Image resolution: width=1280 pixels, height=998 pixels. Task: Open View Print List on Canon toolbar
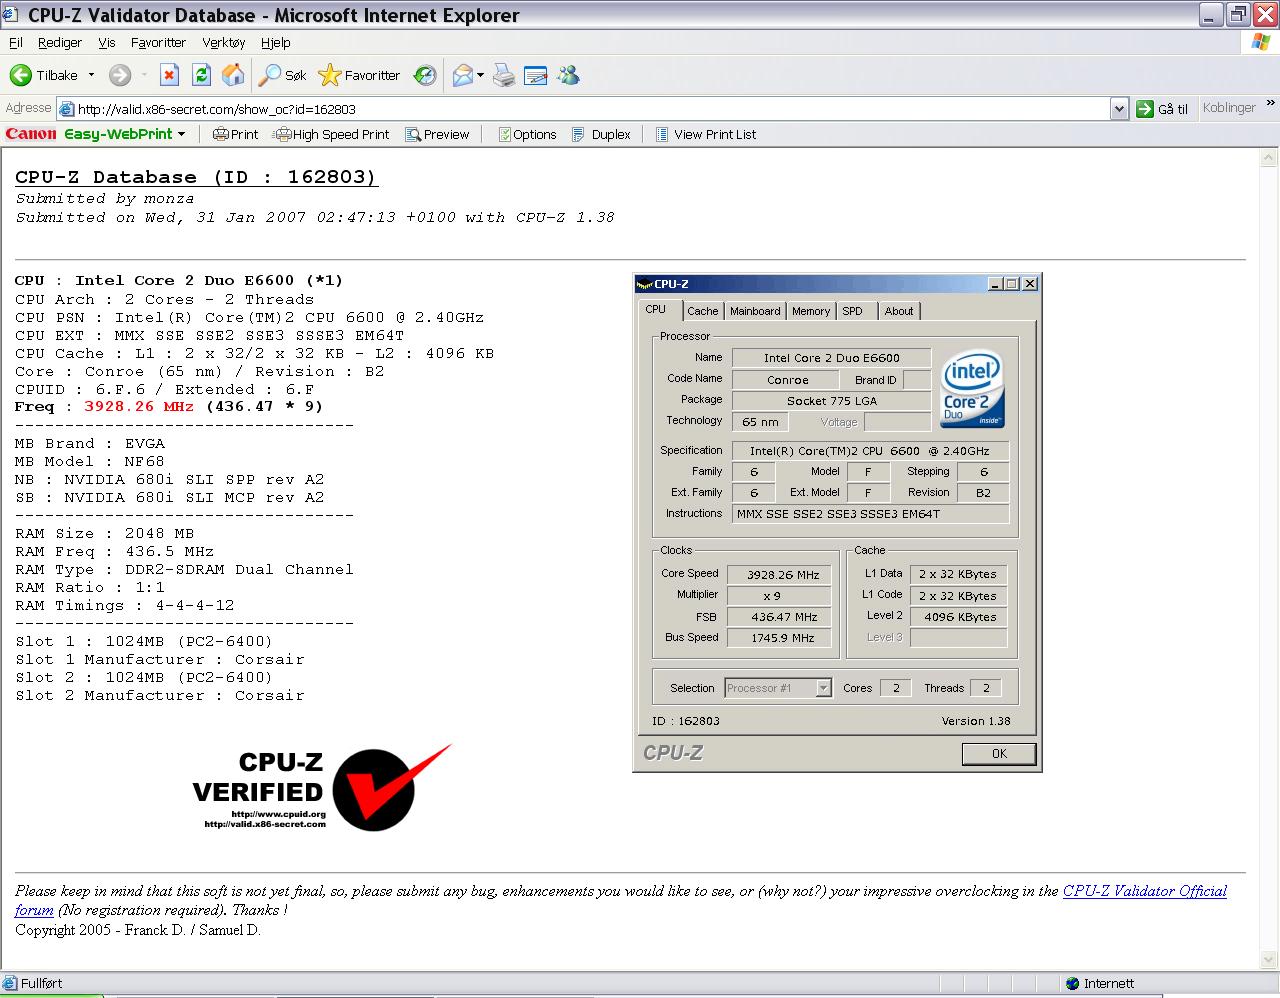(x=705, y=134)
